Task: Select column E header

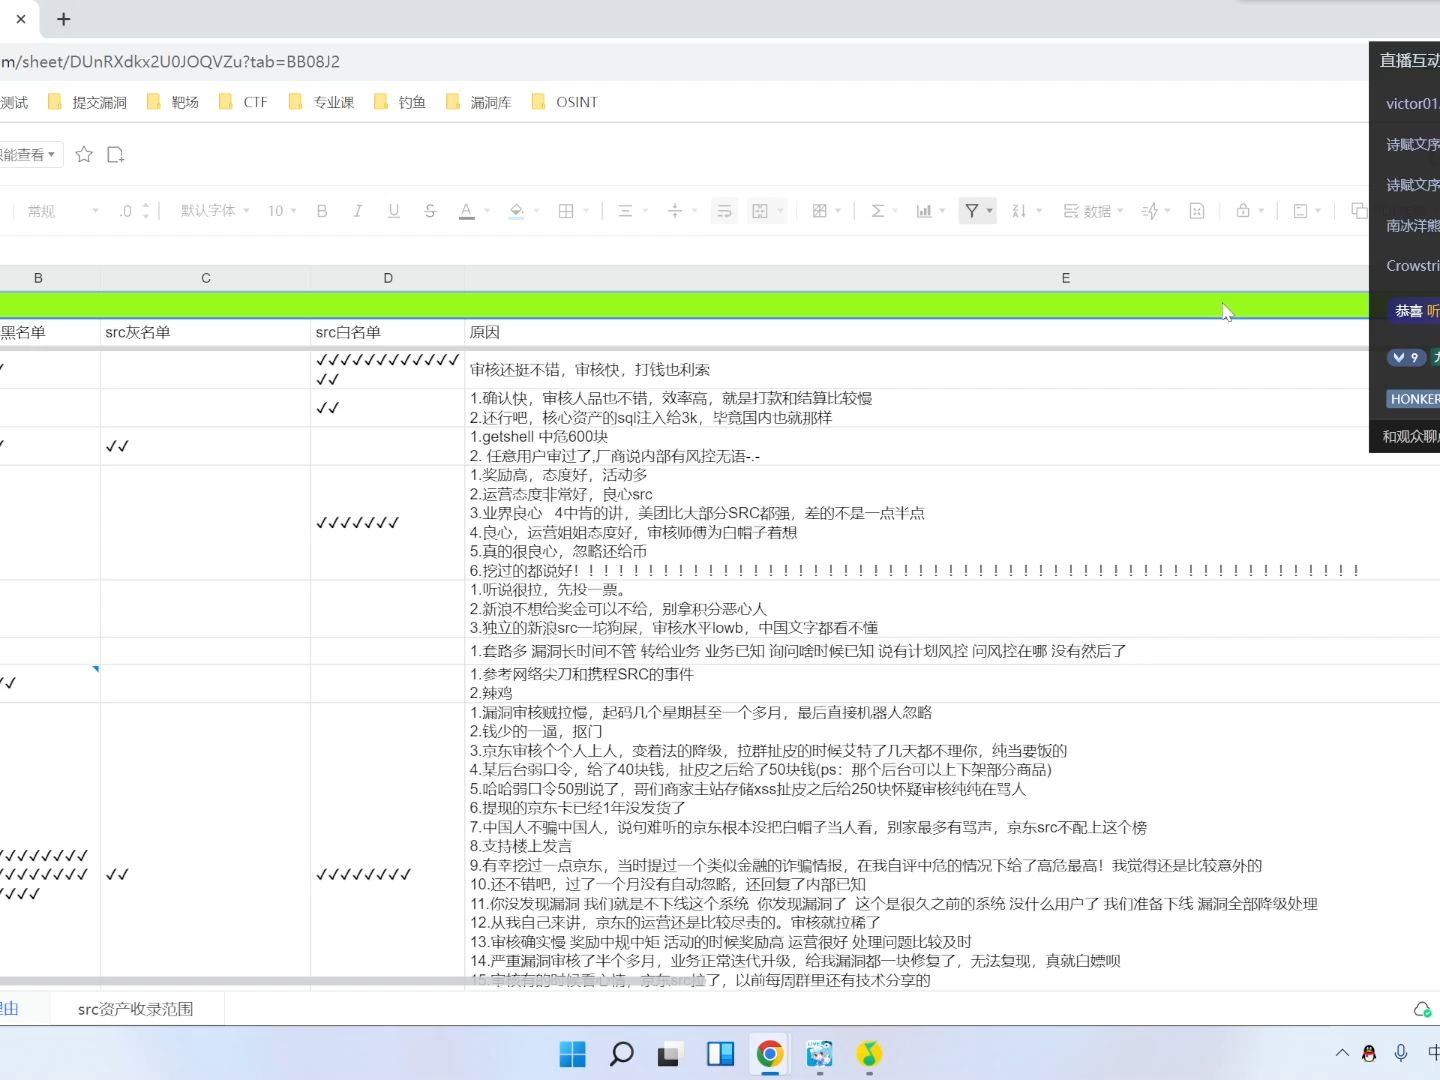Action: [x=916, y=278]
